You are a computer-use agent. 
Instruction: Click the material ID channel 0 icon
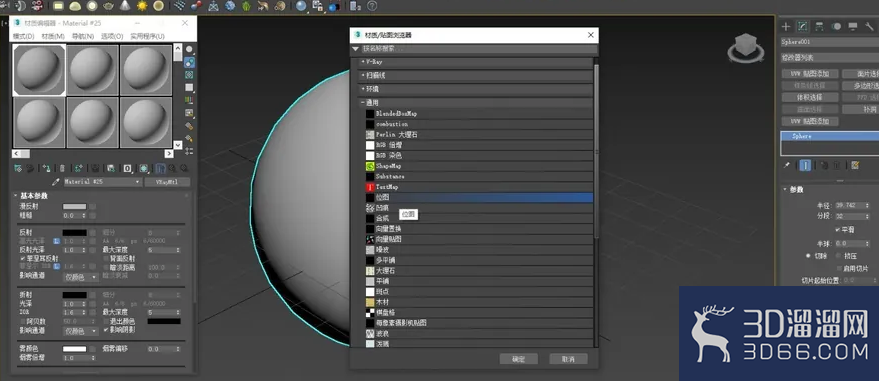(128, 168)
